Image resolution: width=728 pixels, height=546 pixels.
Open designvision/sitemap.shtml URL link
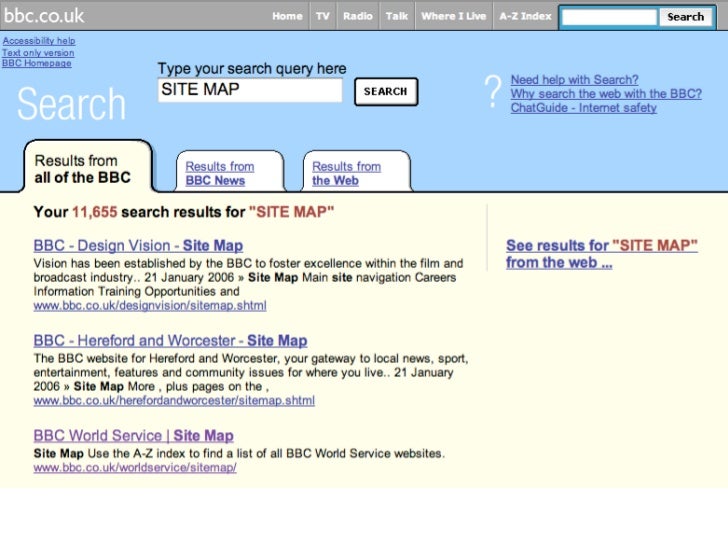(150, 306)
